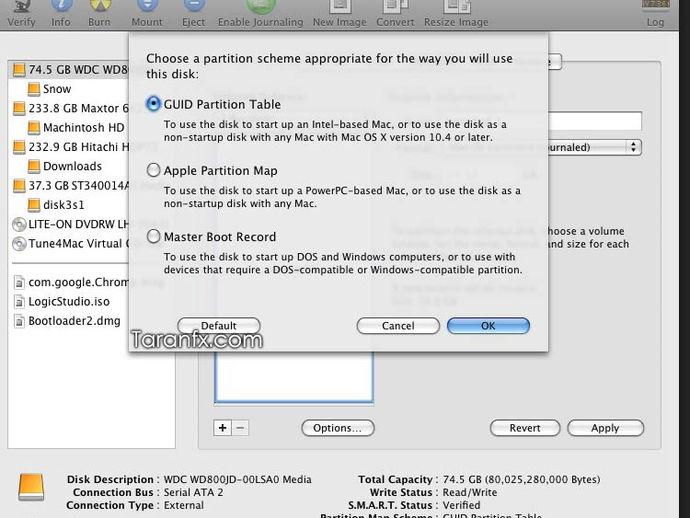Click the WDC WD800JD-00LSA0 Media description
This screenshot has height=518, width=690.
(x=238, y=479)
